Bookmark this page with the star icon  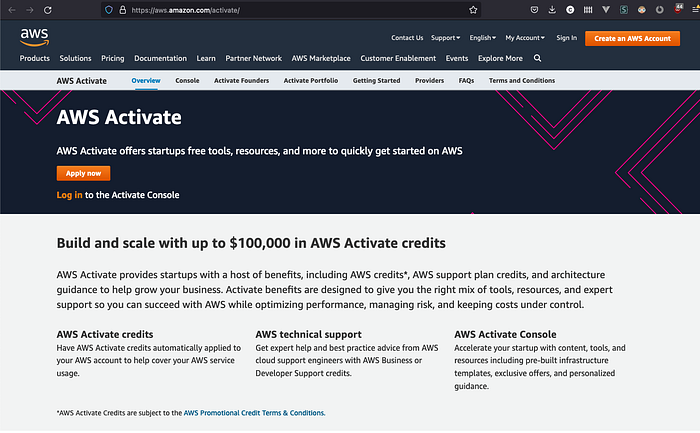coord(473,10)
